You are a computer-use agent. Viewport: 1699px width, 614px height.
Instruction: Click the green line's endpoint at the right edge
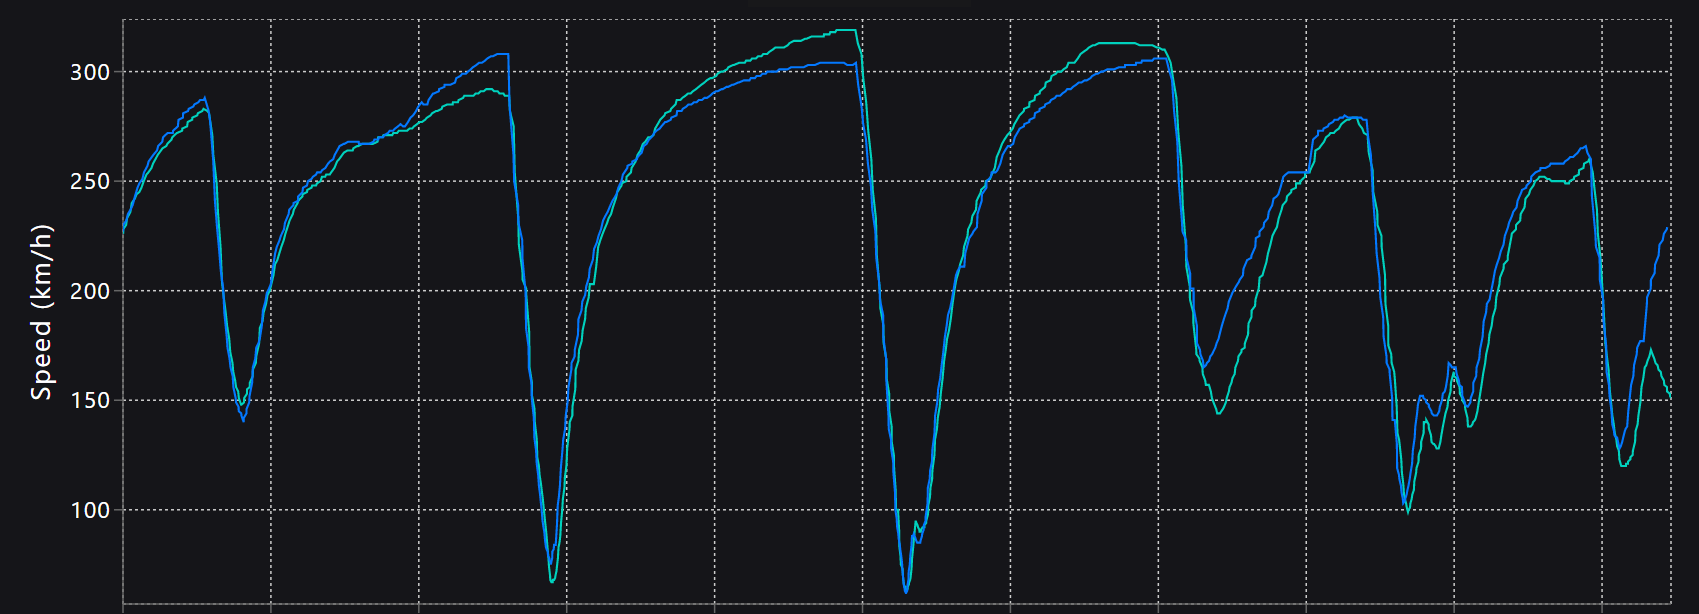pyautogui.click(x=1670, y=397)
